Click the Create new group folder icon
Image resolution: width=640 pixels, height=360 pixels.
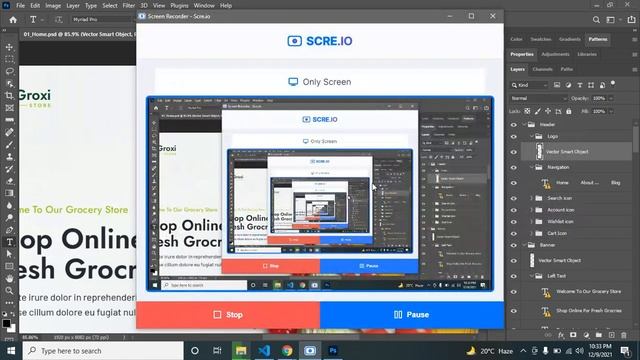tap(598, 335)
